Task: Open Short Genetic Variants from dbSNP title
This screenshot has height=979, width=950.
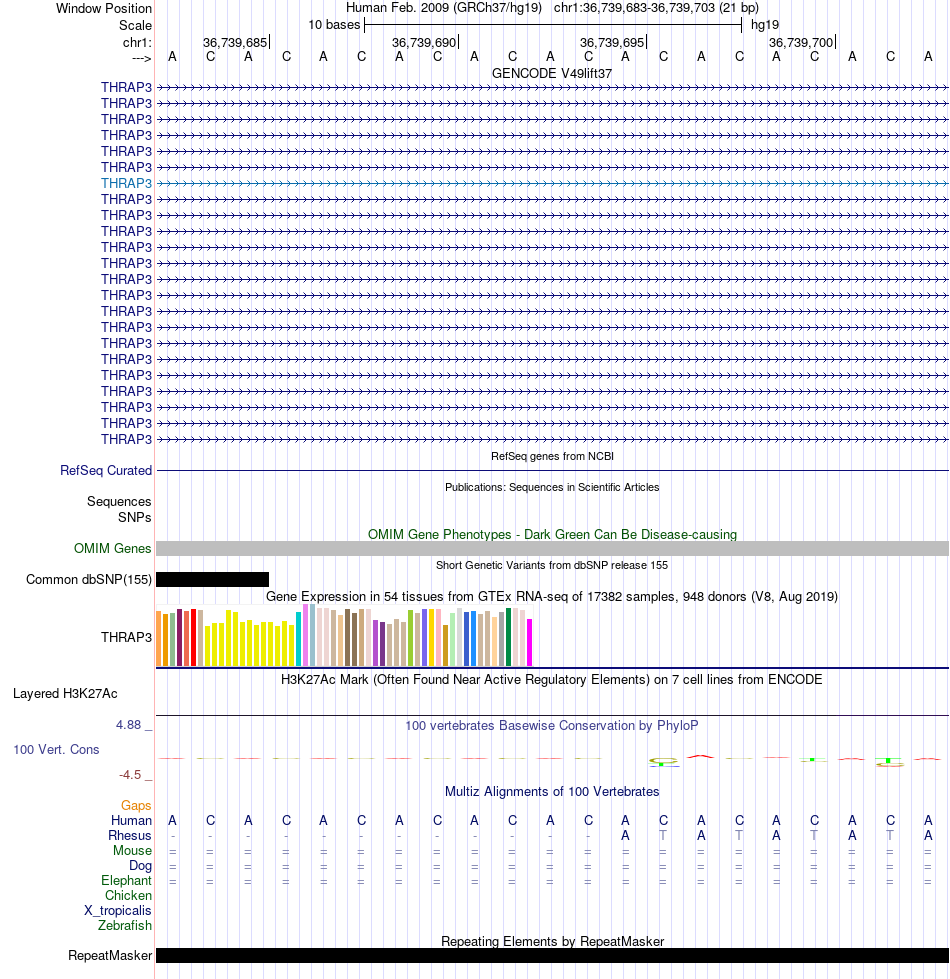Action: coord(552,565)
